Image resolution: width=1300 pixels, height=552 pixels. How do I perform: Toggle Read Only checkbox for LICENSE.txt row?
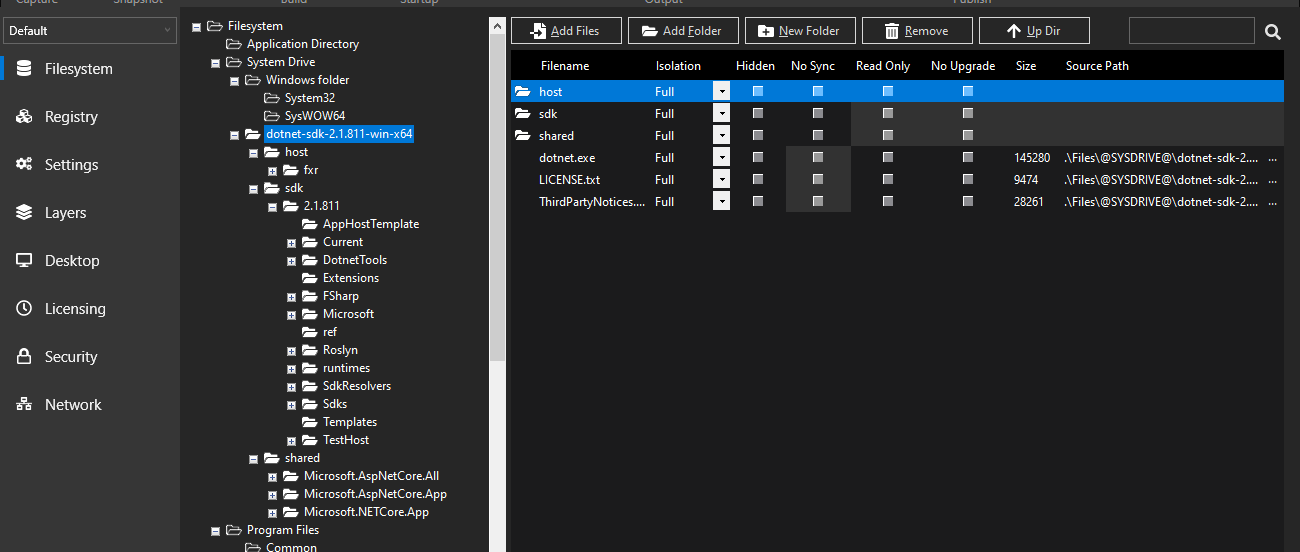click(888, 179)
